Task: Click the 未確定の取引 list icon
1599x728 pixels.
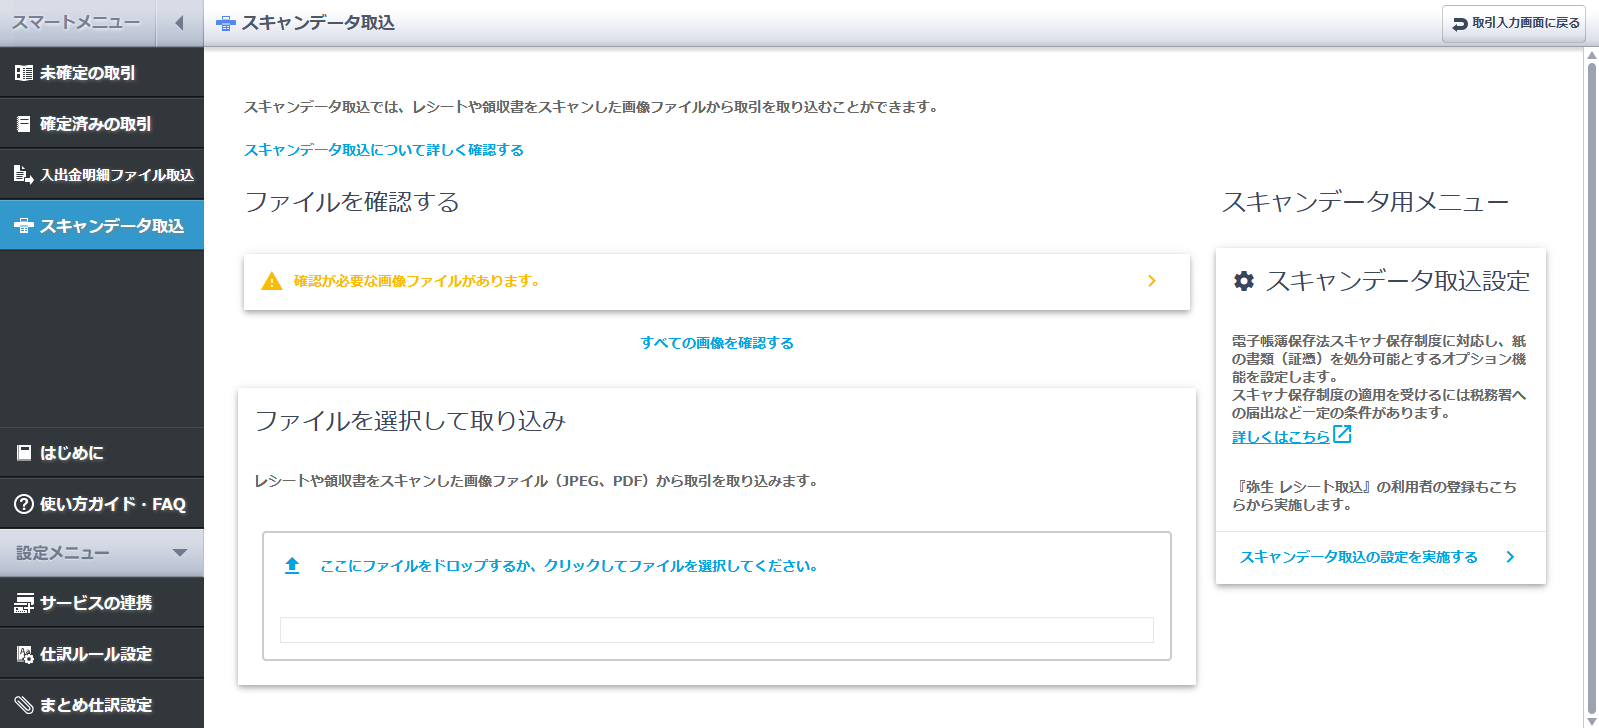Action: [24, 73]
